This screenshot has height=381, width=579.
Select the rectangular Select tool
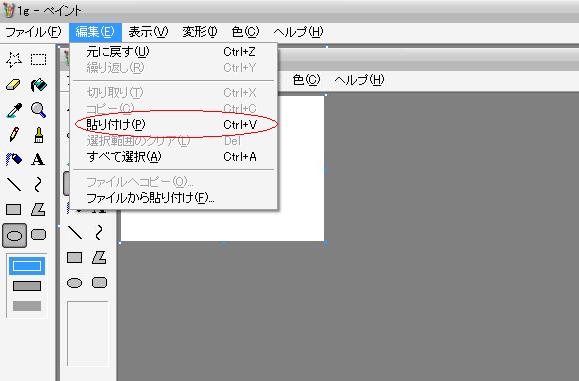[38, 59]
